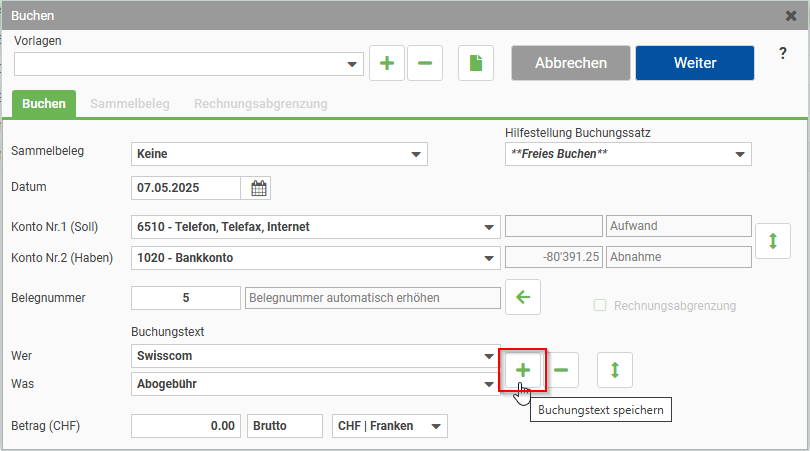Click the Betrag (CHF) amount field
The image size is (810, 451).
pyautogui.click(x=185, y=426)
